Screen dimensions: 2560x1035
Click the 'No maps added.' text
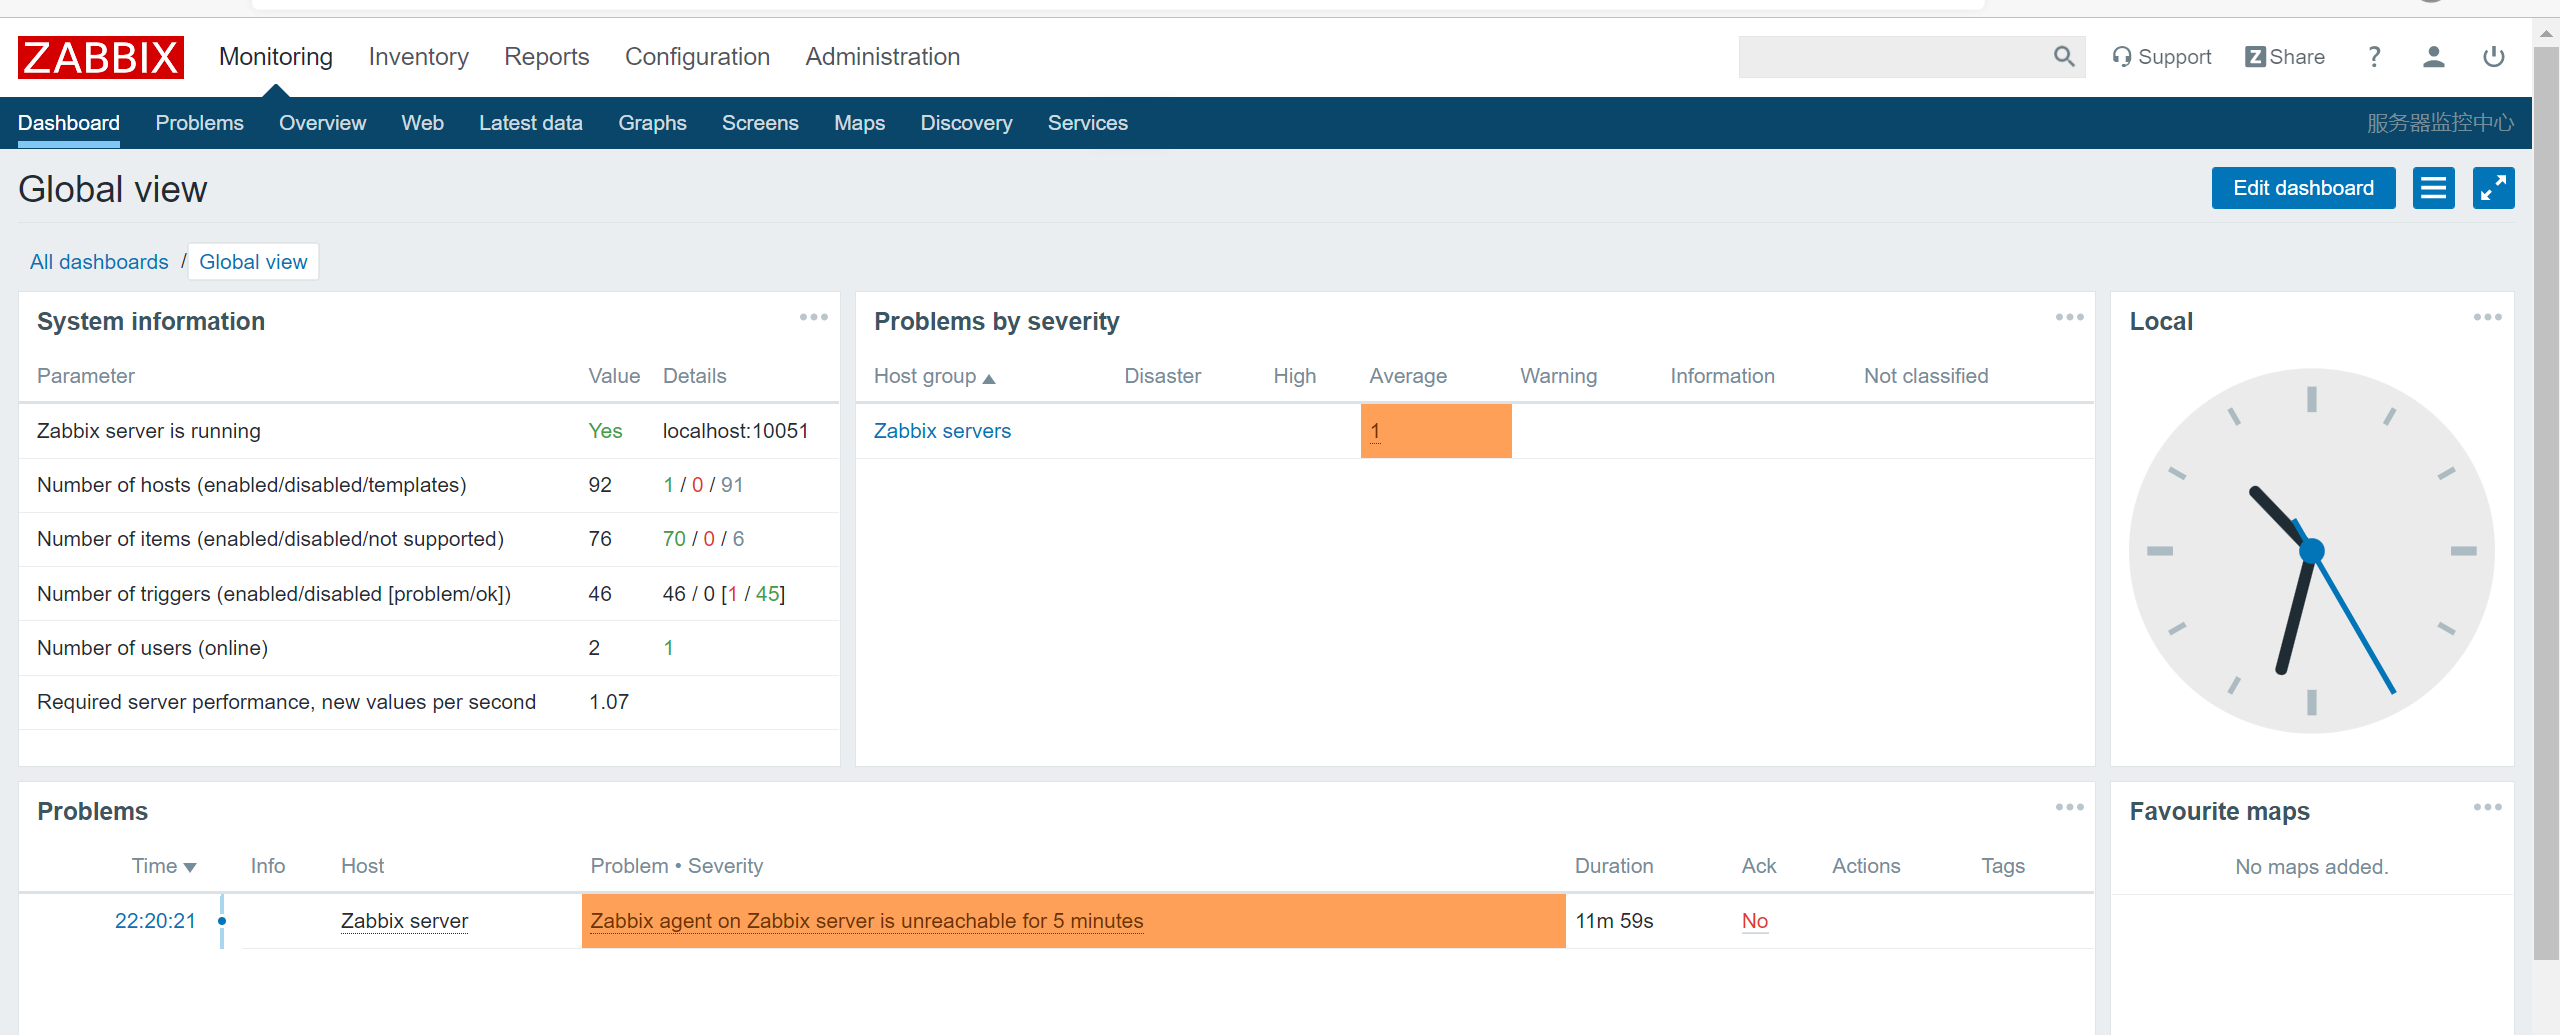(x=2312, y=867)
